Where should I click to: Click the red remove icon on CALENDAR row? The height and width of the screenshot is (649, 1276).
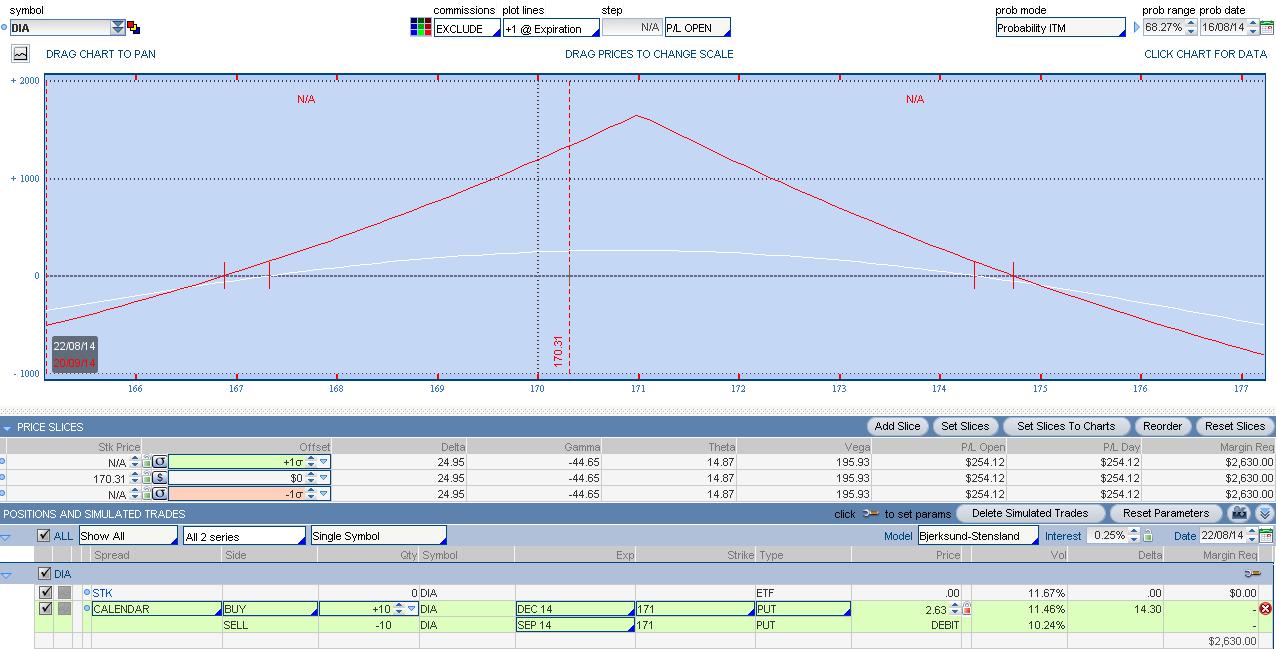pos(1265,609)
